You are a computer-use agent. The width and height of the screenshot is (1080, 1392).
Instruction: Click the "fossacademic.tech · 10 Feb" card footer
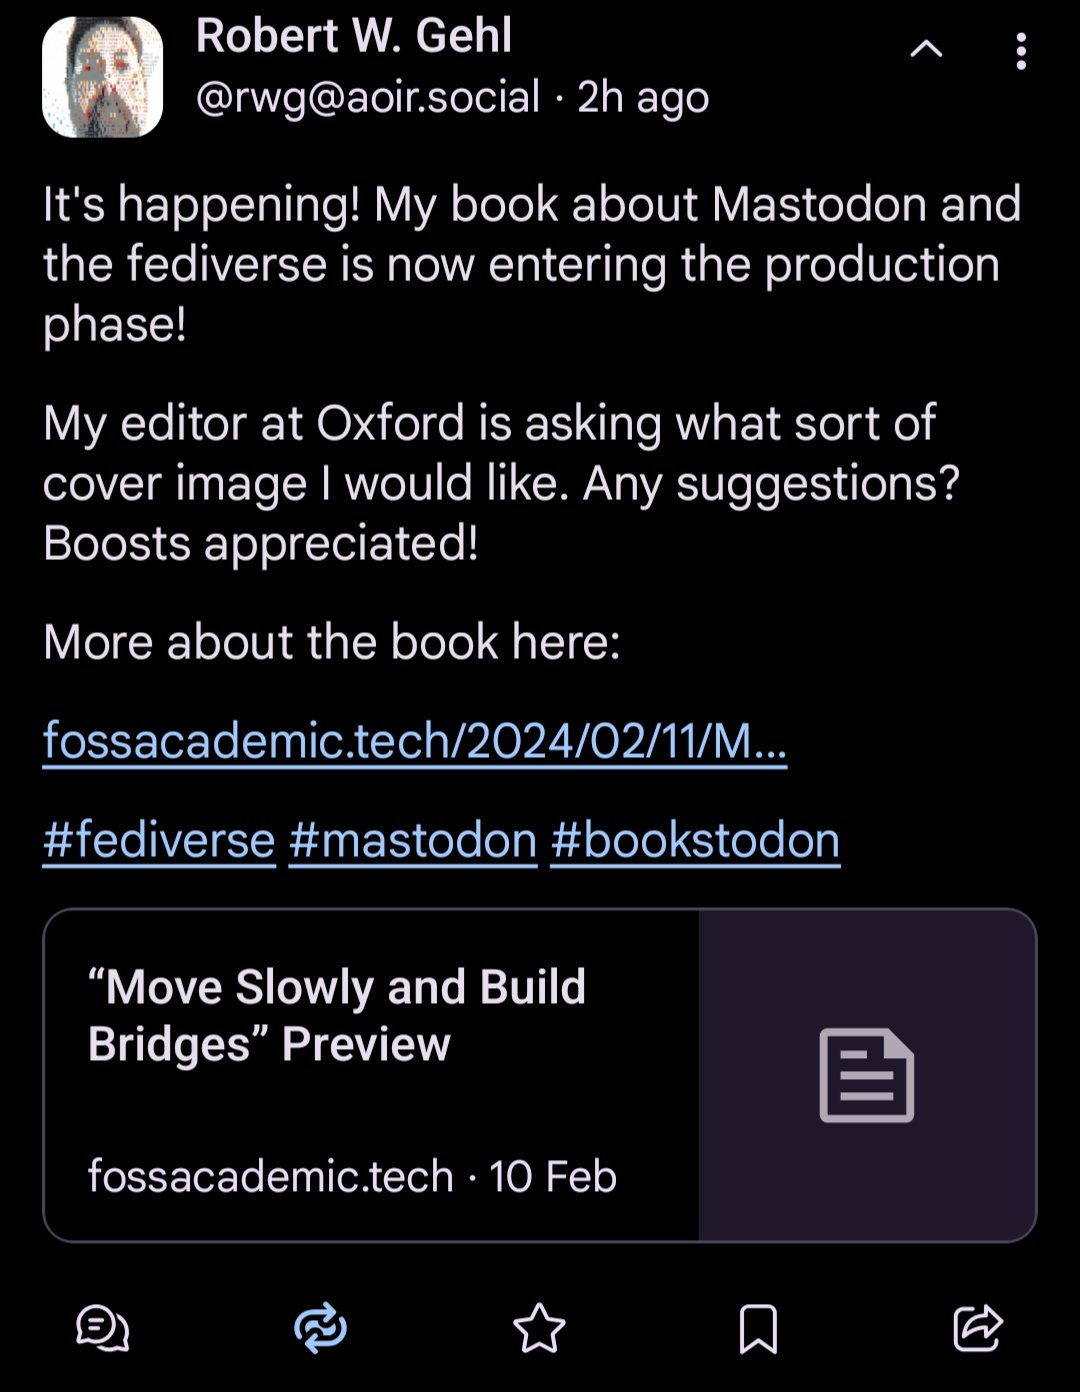click(x=352, y=1176)
